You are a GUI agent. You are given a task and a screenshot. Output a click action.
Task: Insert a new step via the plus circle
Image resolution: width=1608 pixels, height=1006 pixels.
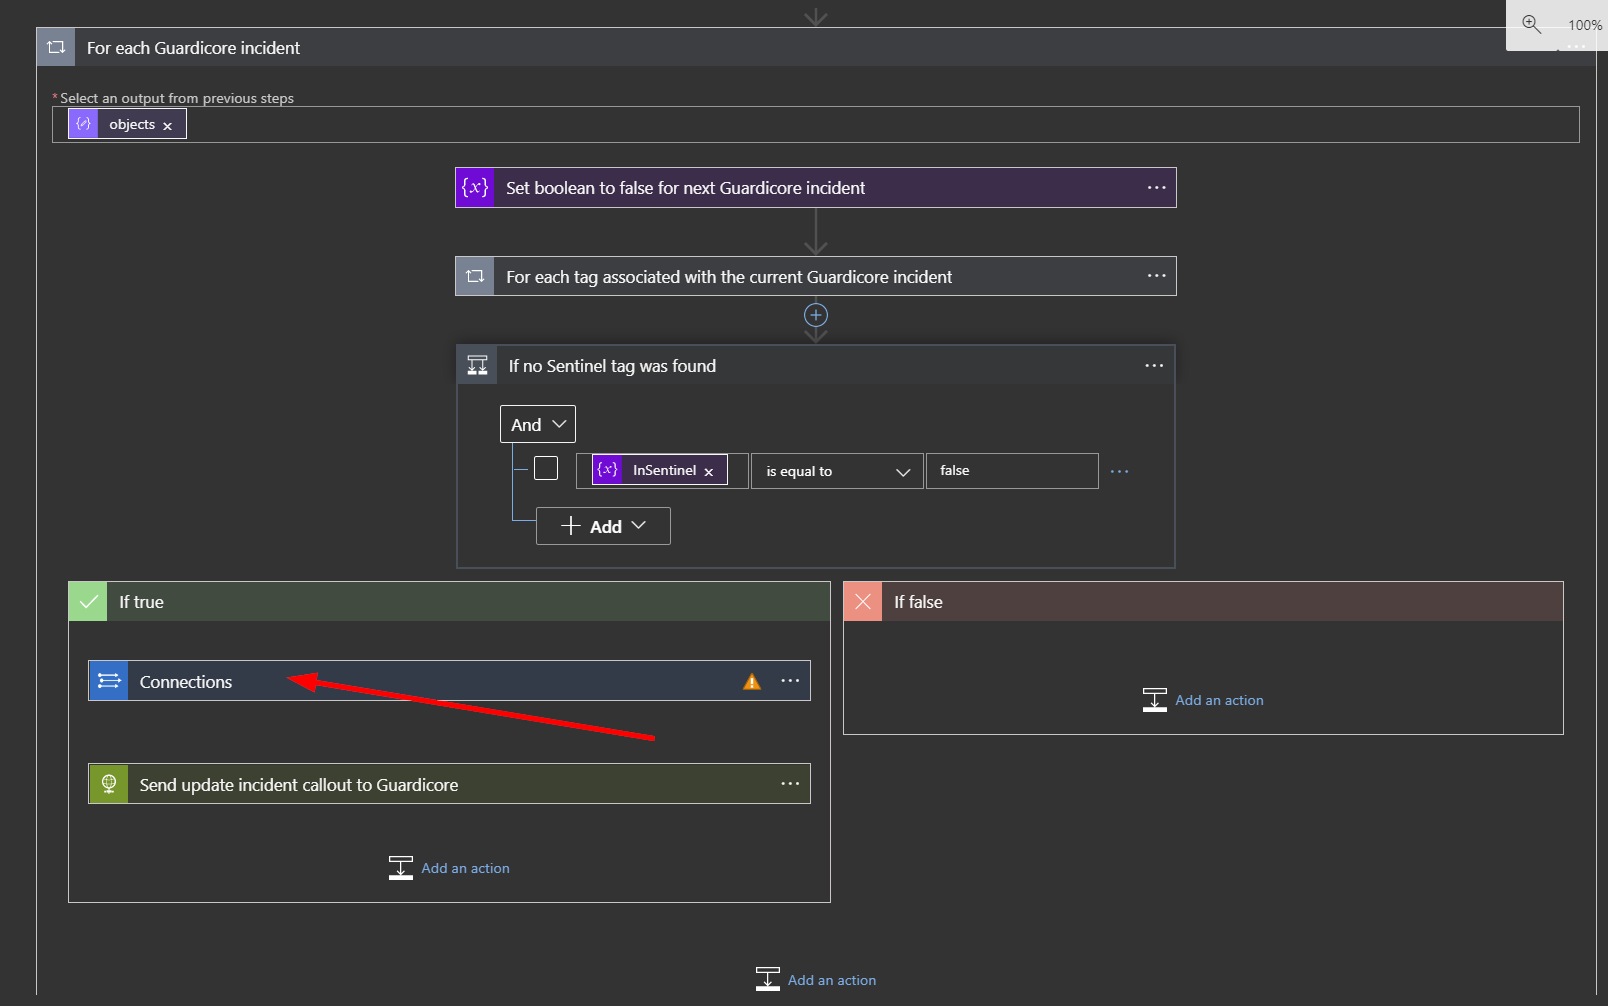click(816, 315)
